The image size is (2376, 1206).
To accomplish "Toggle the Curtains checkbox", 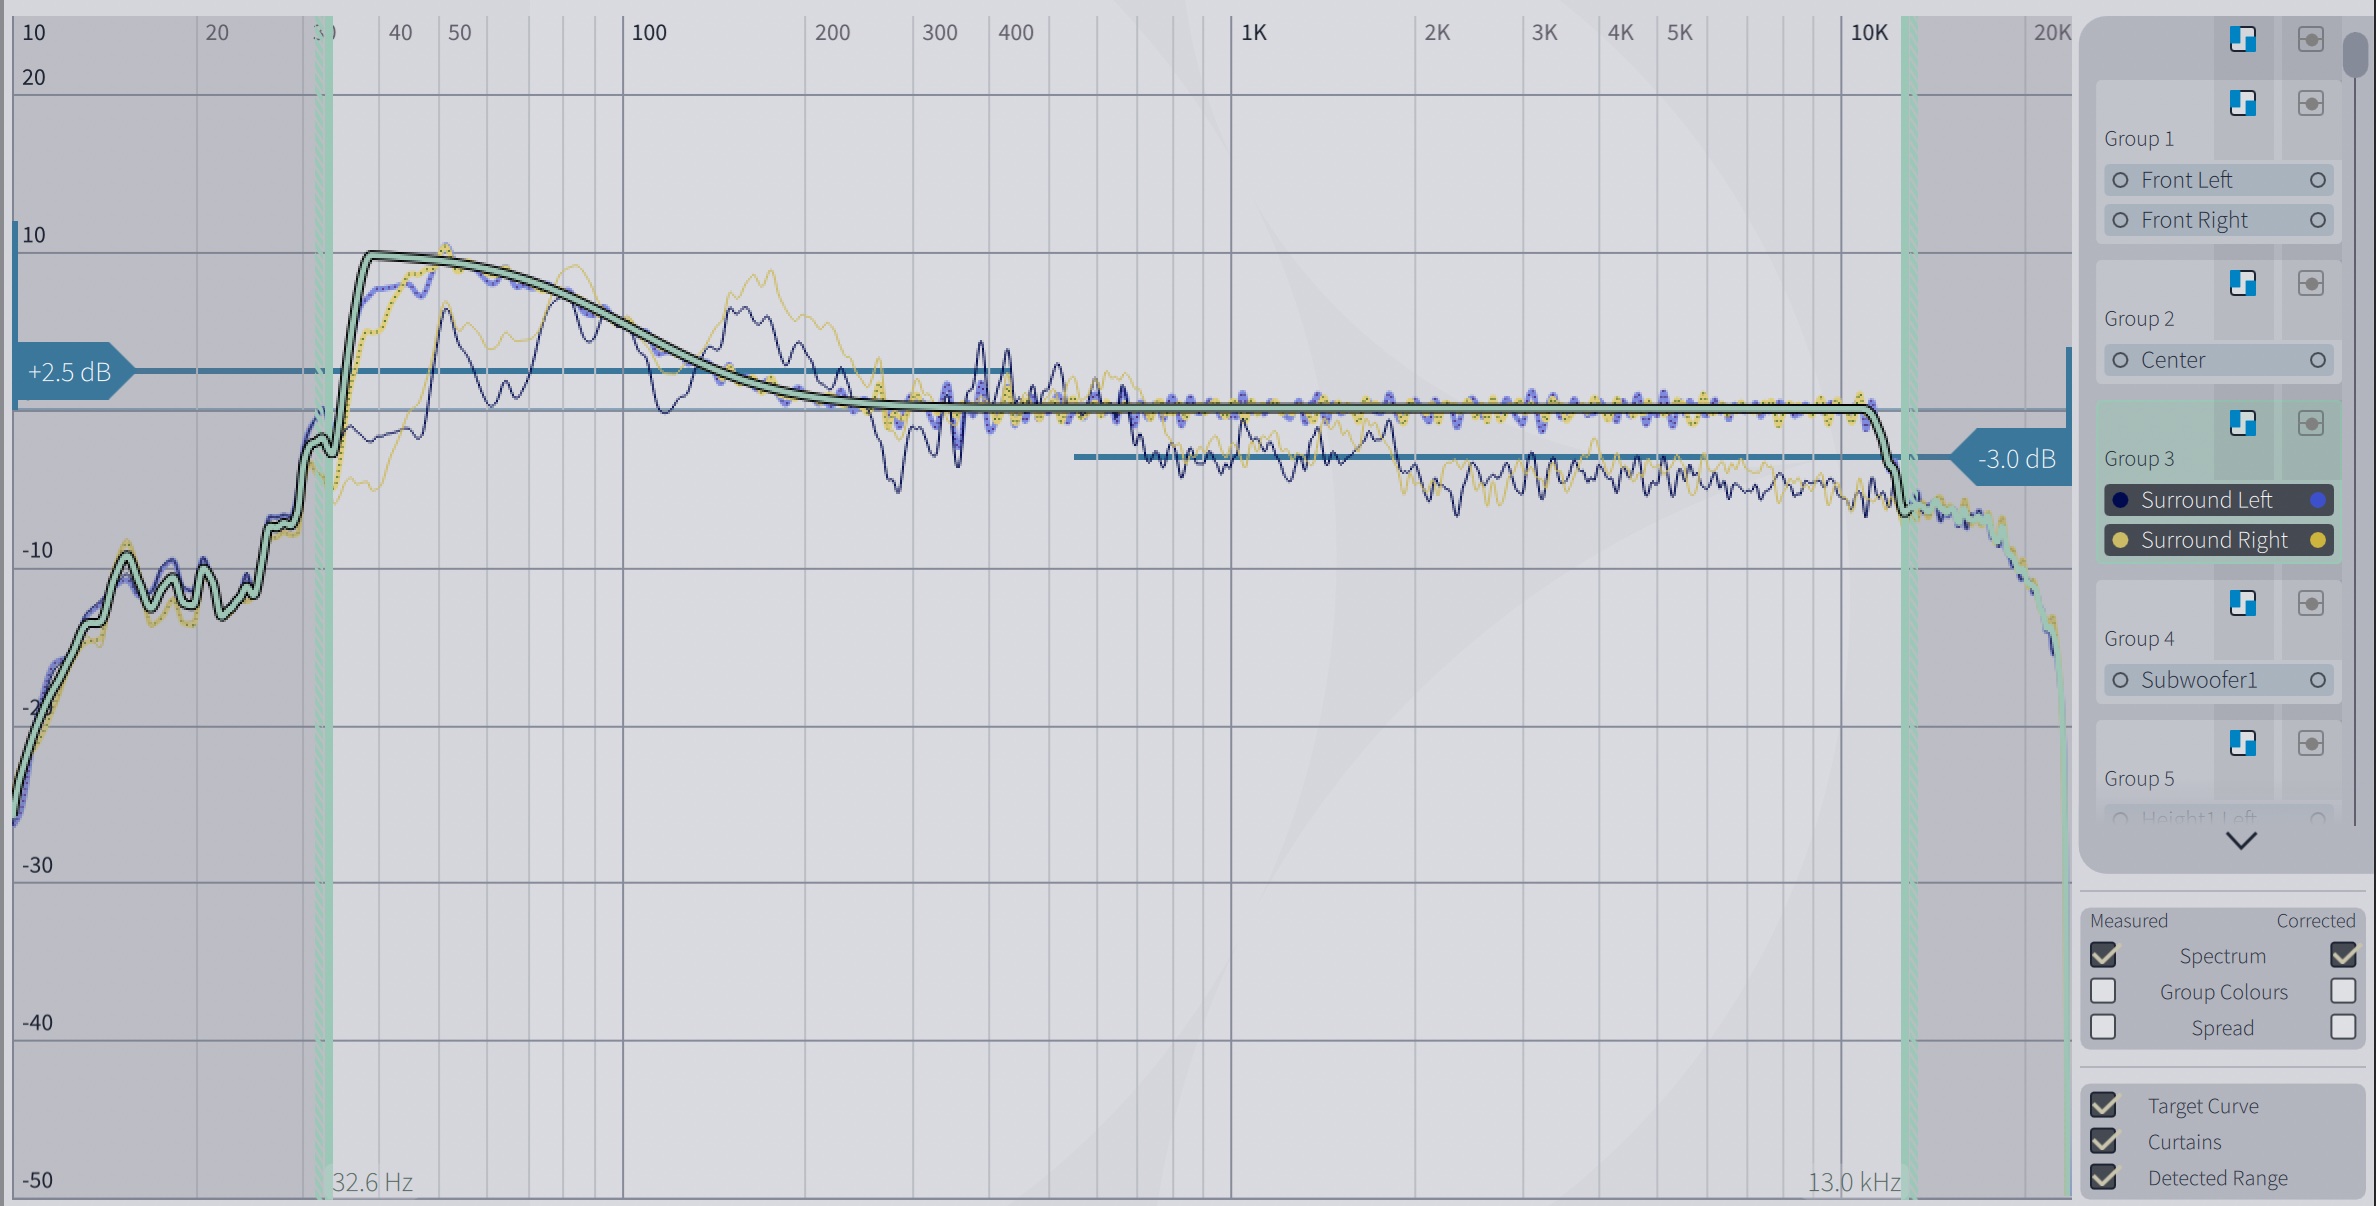I will click(2104, 1141).
